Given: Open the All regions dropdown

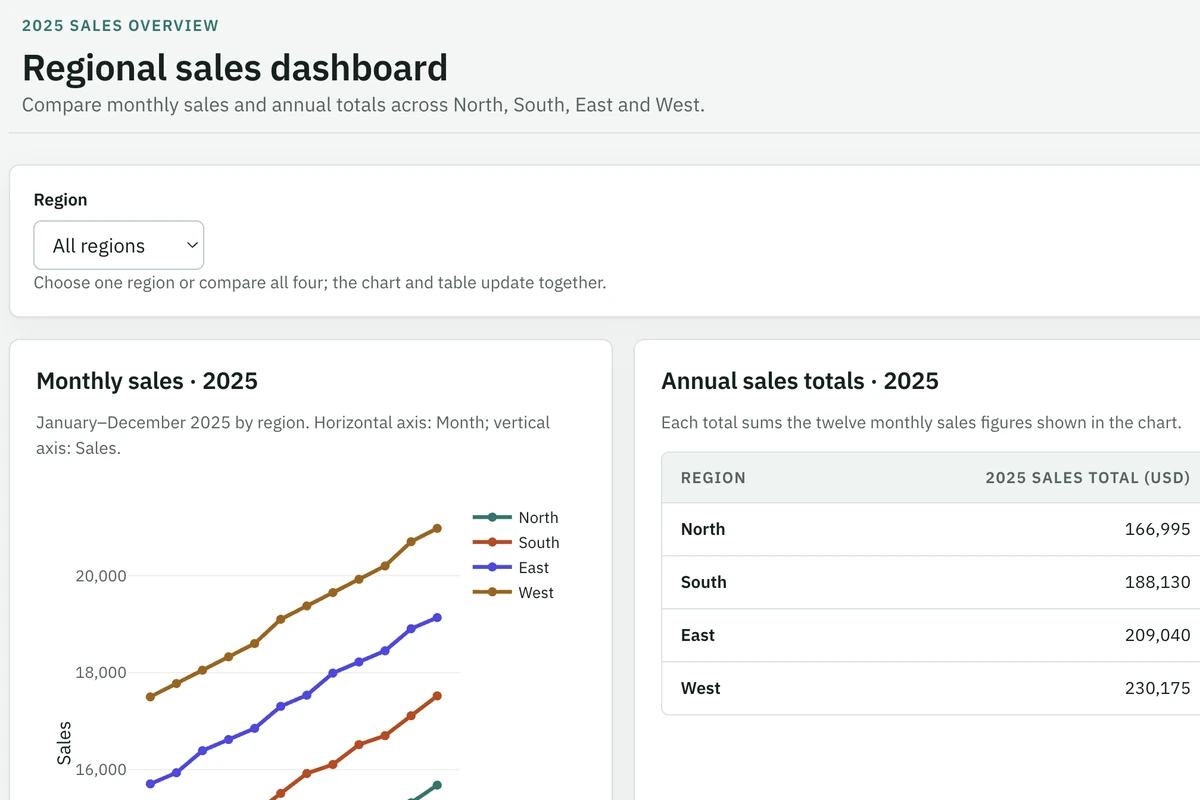Looking at the screenshot, I should [118, 245].
